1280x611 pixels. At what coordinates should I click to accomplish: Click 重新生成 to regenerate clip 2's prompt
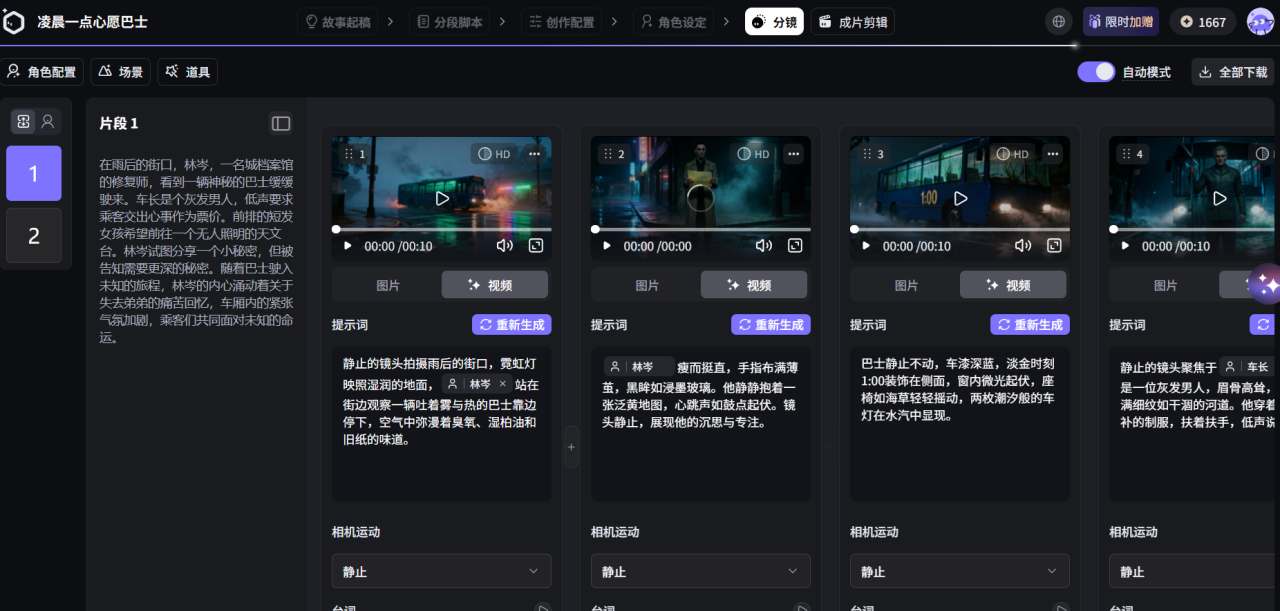tap(770, 324)
